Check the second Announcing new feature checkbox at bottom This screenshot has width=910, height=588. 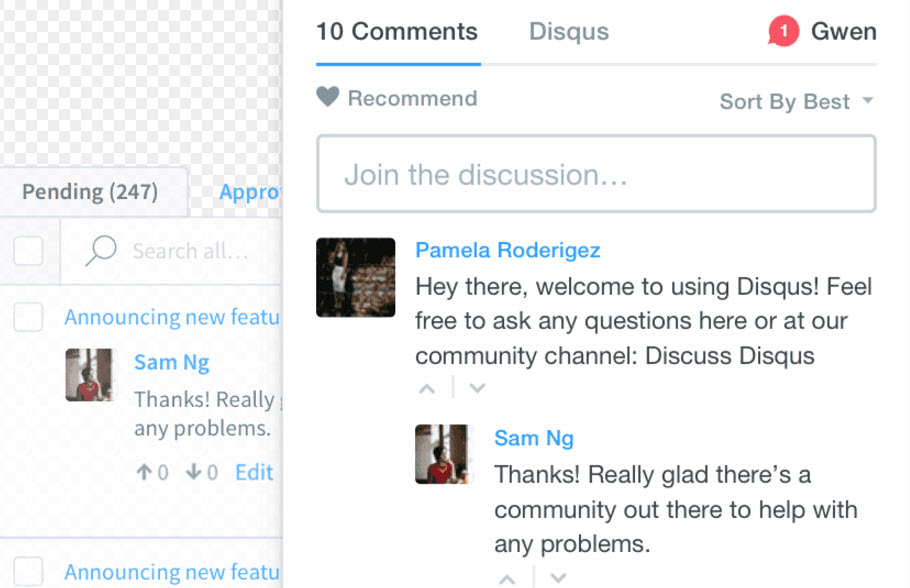coord(28,571)
